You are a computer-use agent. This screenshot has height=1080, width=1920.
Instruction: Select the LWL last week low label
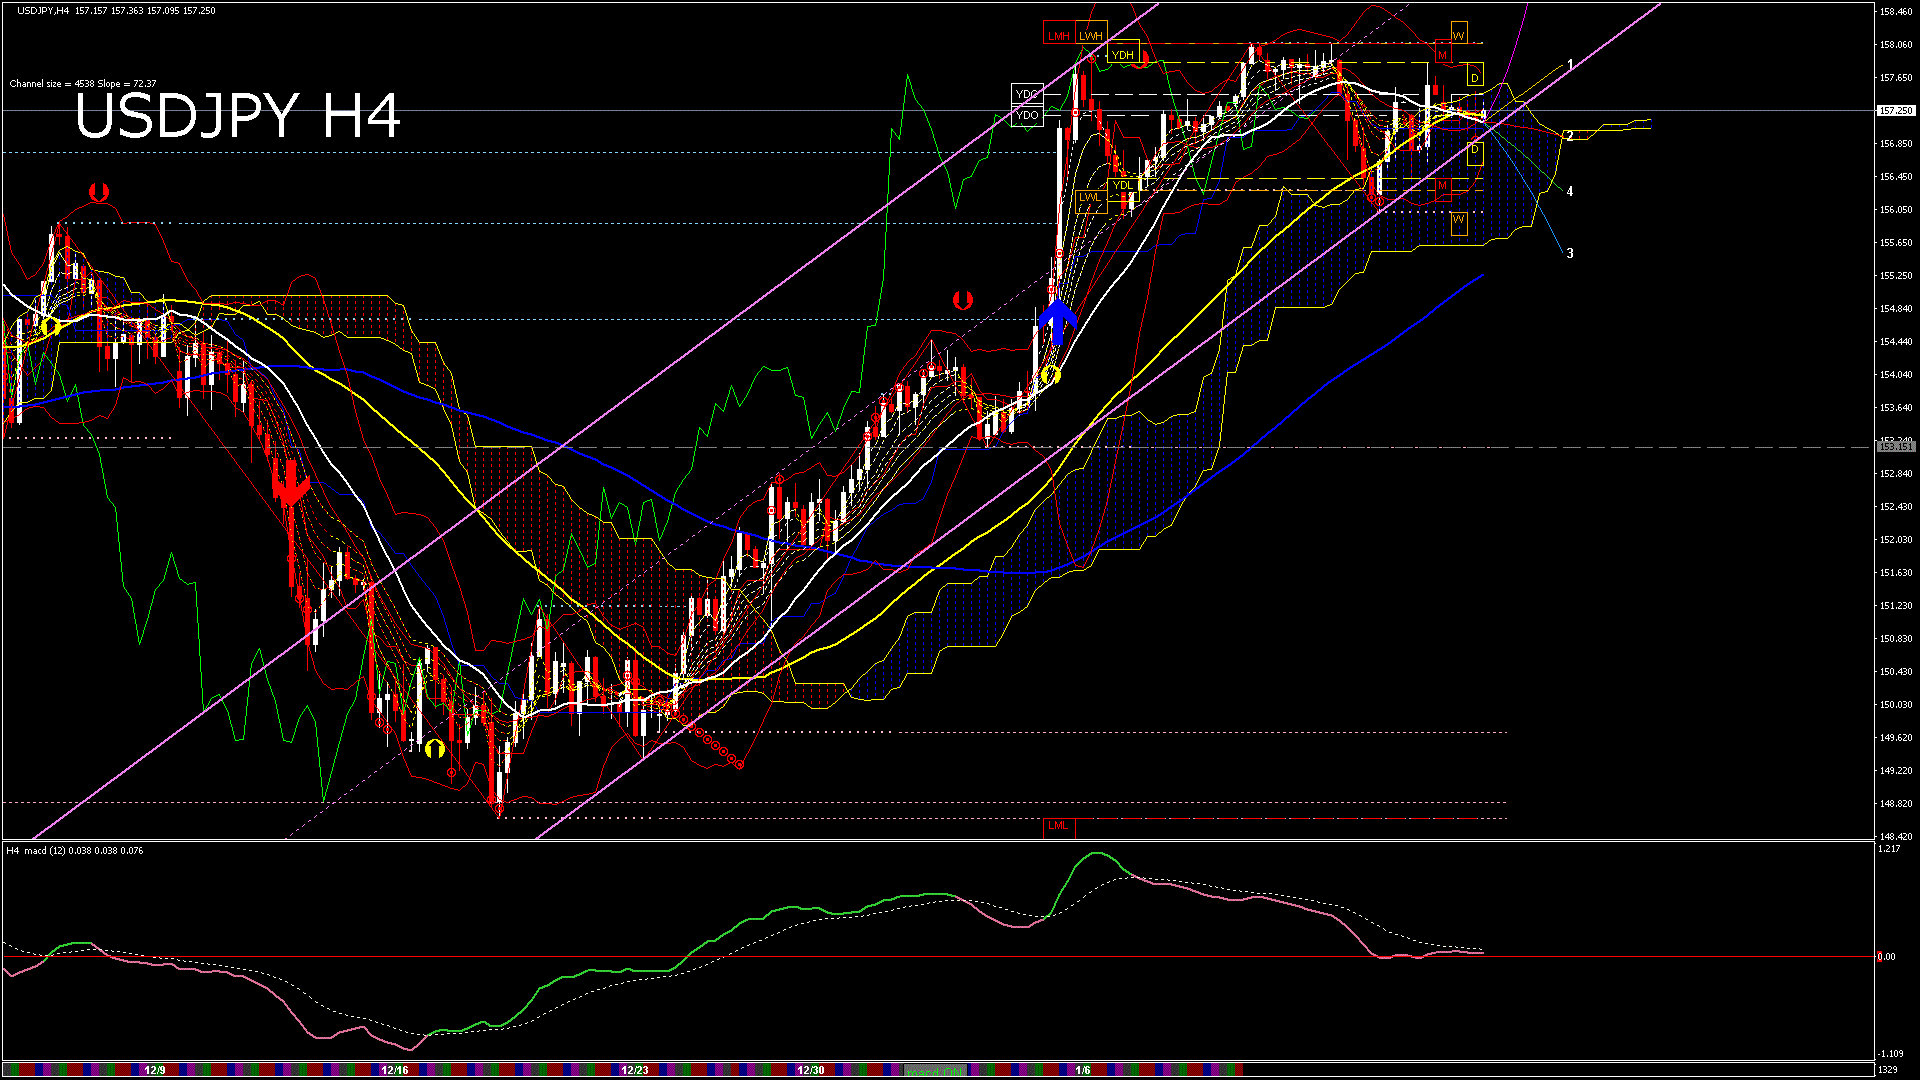tap(1089, 198)
